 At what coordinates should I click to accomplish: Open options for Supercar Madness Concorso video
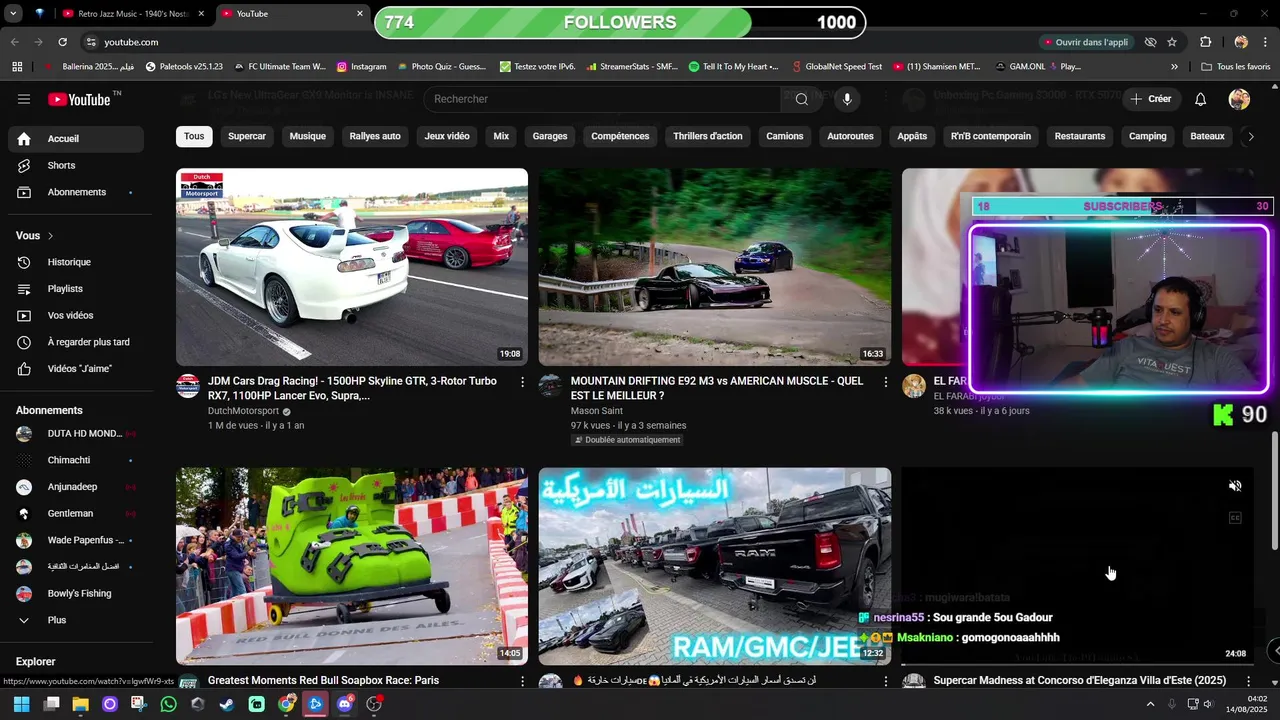pos(1248,681)
